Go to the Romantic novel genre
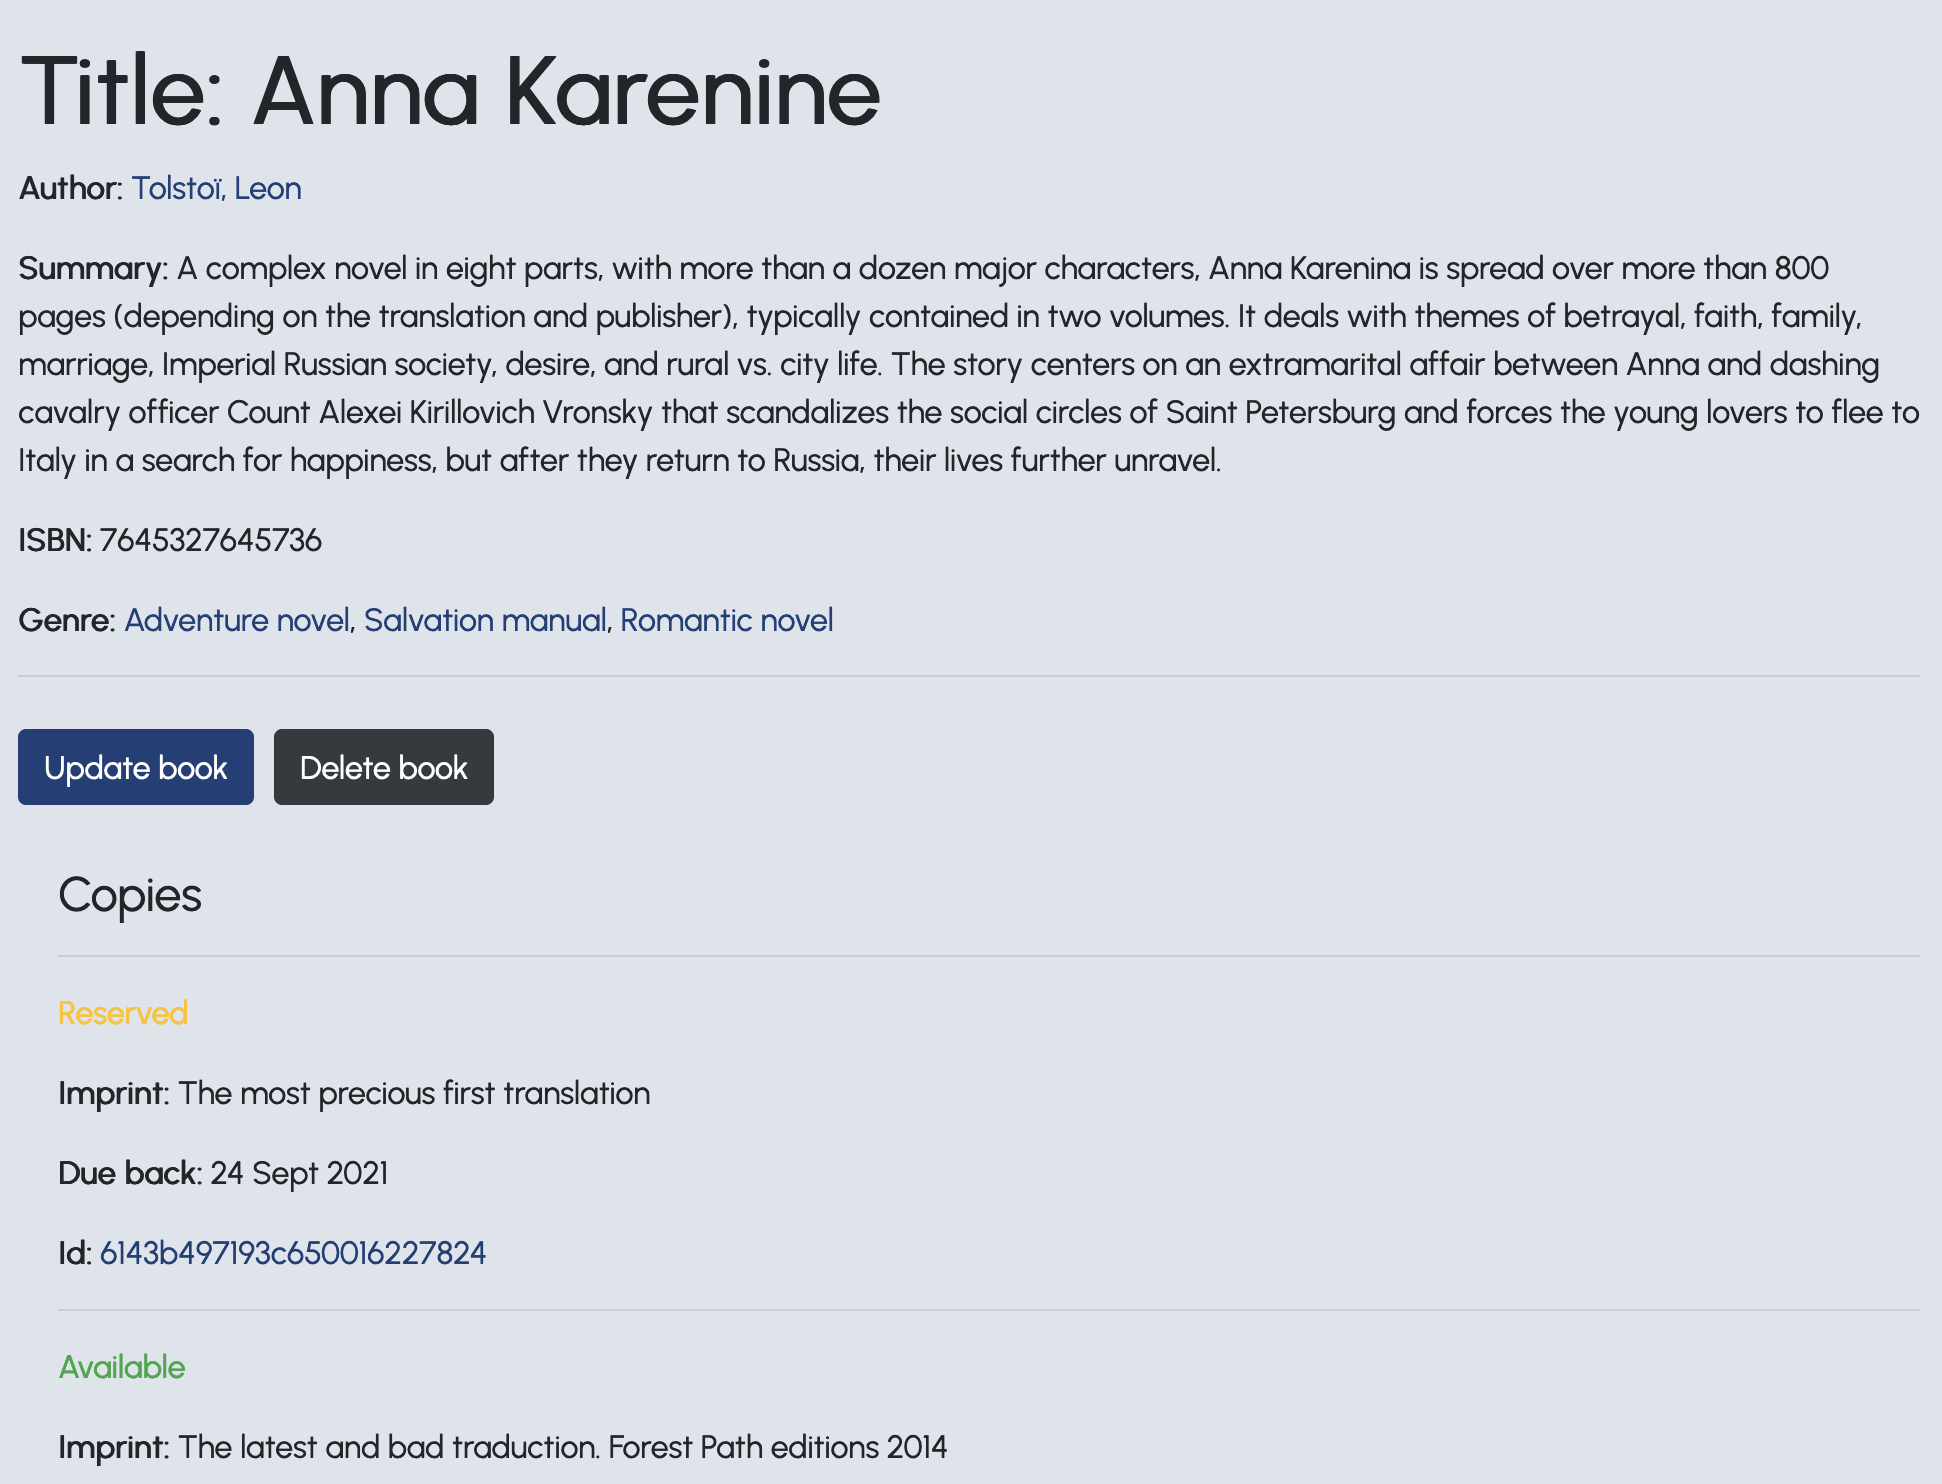 coord(726,620)
